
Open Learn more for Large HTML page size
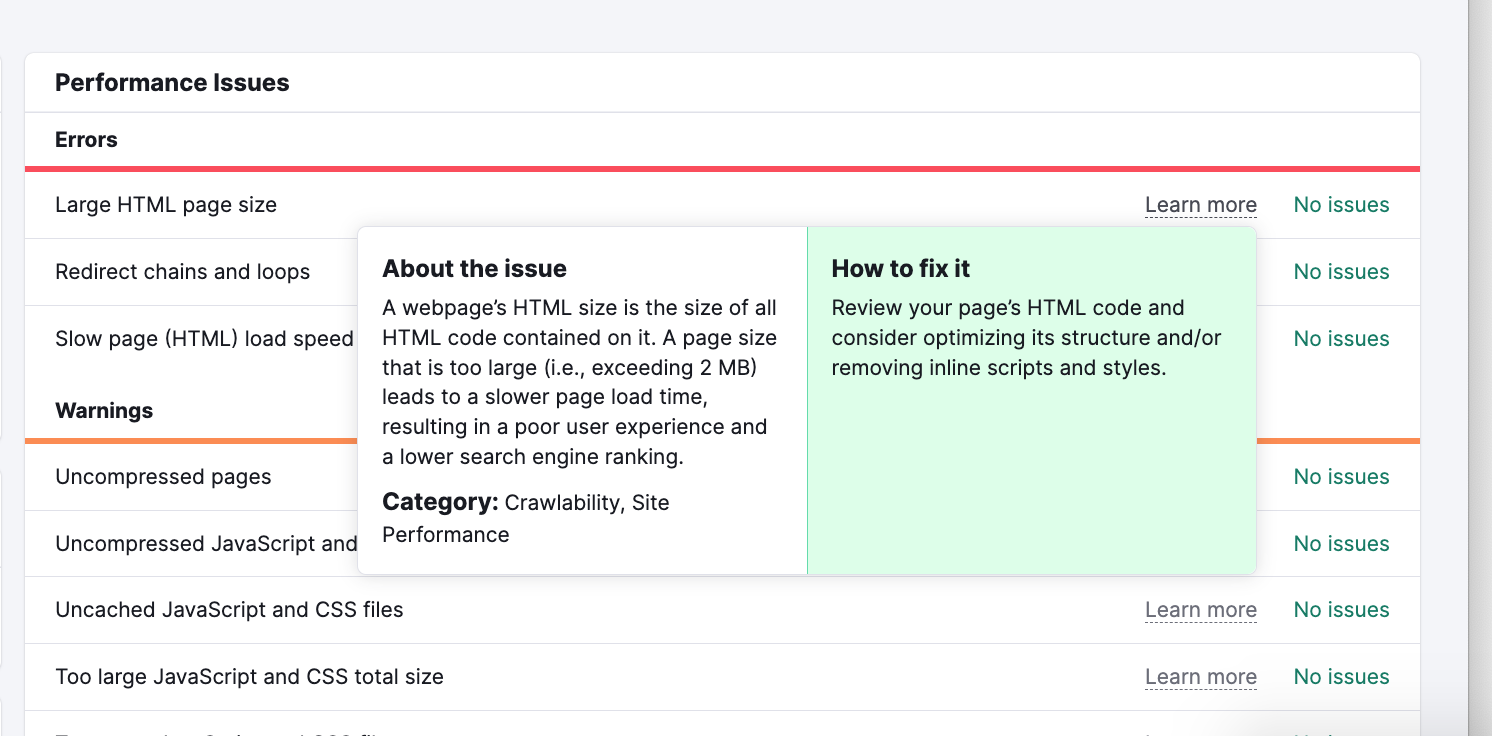[x=1200, y=205]
